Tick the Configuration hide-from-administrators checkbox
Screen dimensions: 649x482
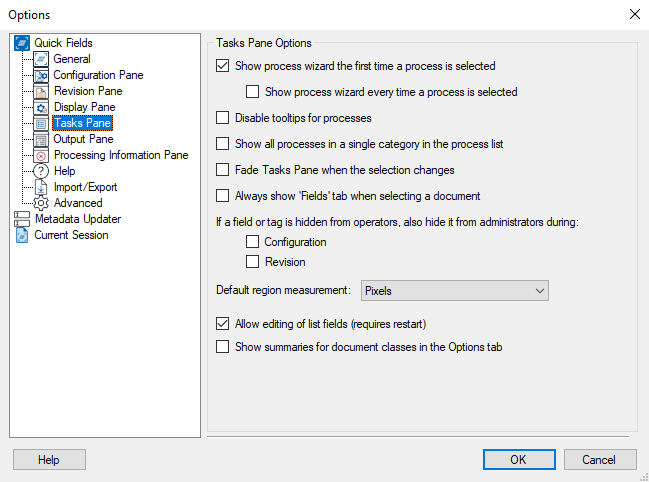tap(252, 242)
